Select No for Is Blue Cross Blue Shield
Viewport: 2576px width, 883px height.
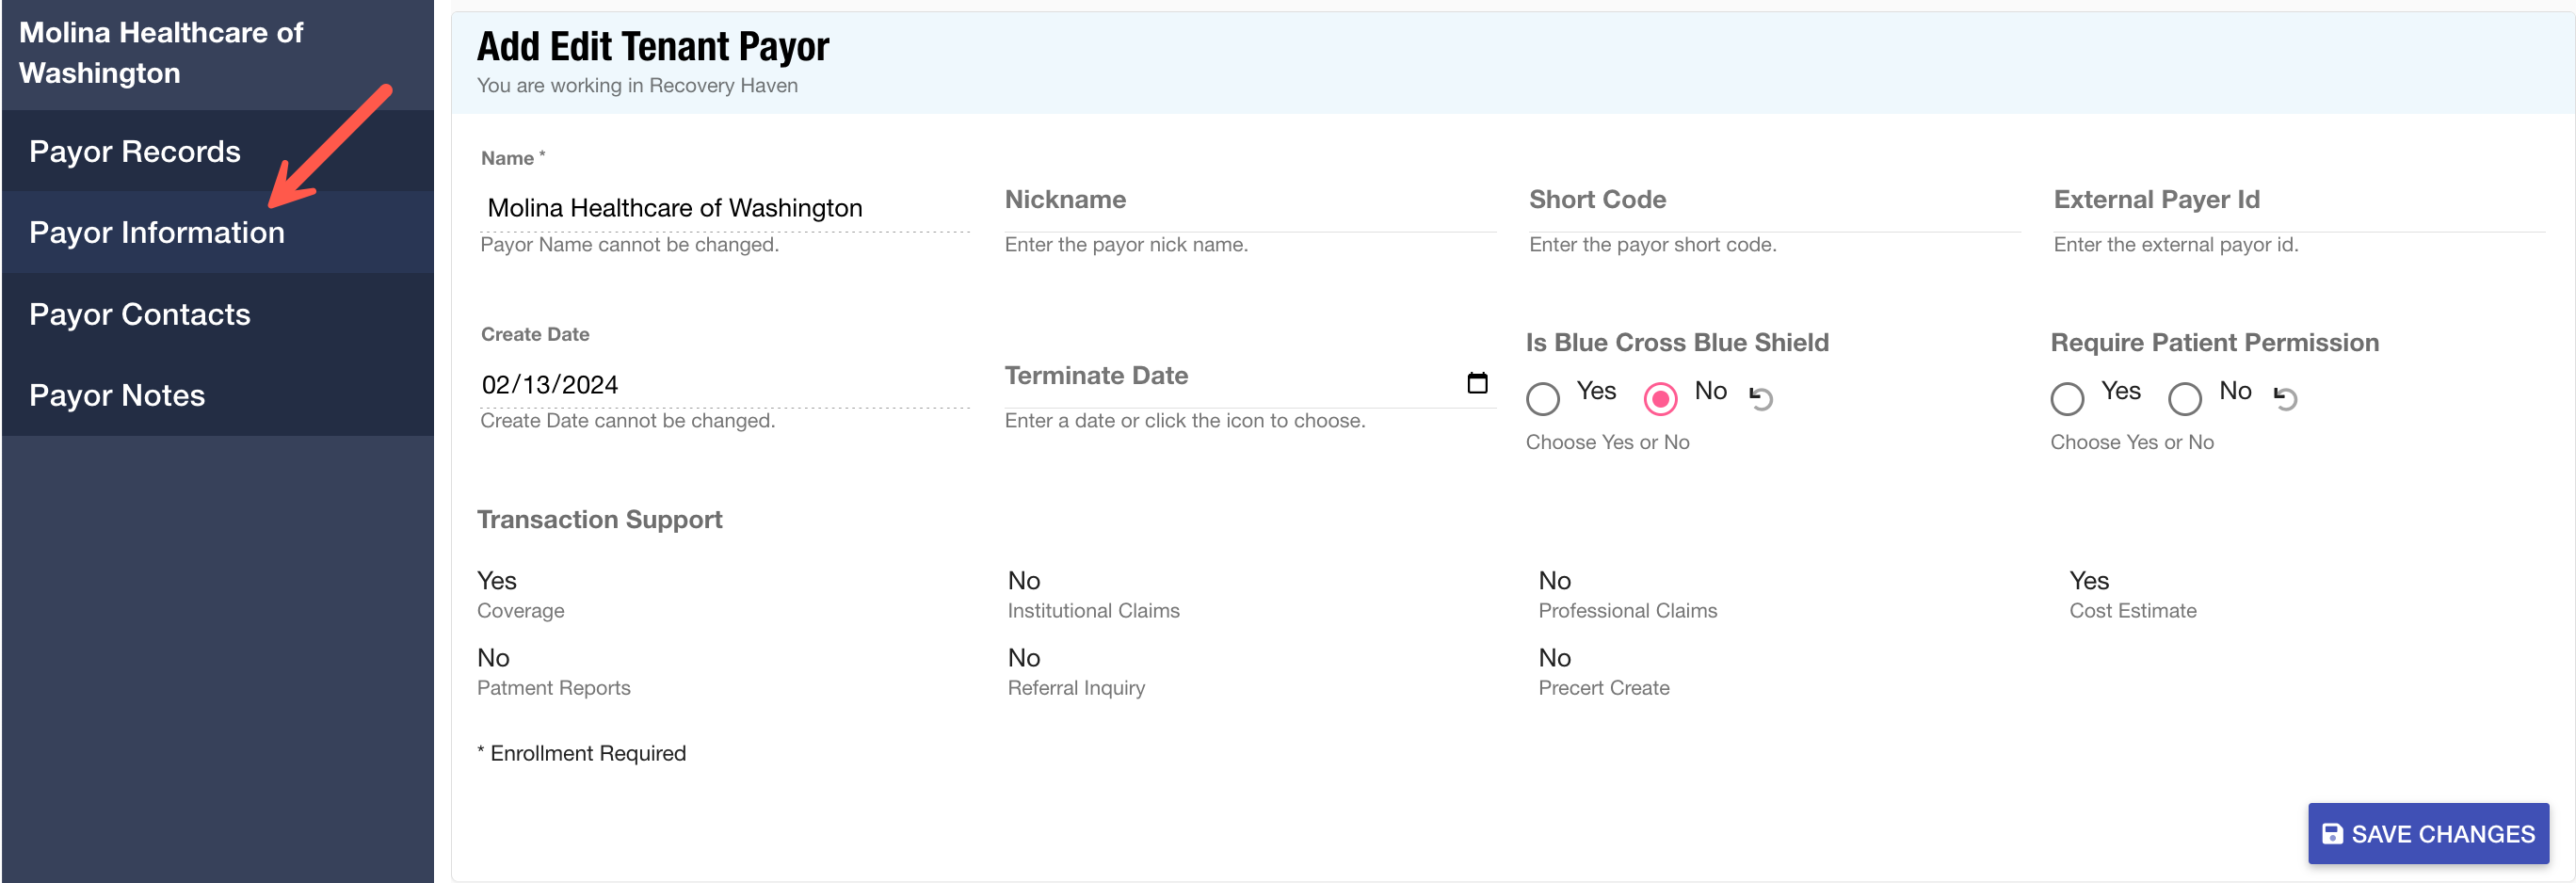point(1660,398)
